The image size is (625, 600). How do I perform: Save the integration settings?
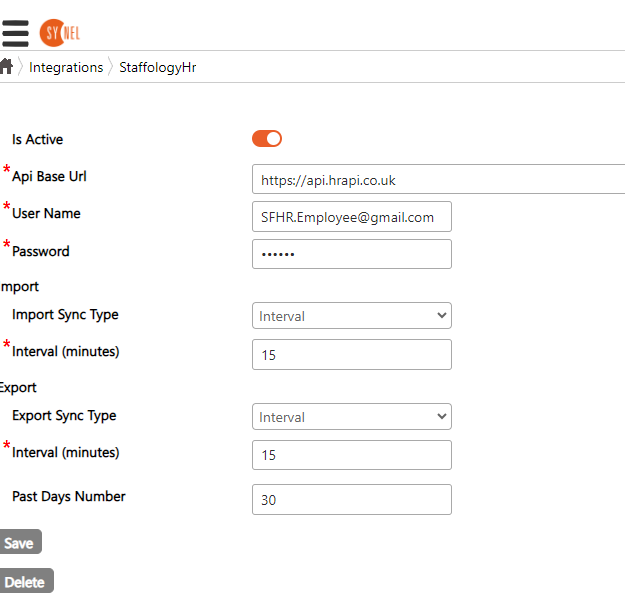click(20, 542)
